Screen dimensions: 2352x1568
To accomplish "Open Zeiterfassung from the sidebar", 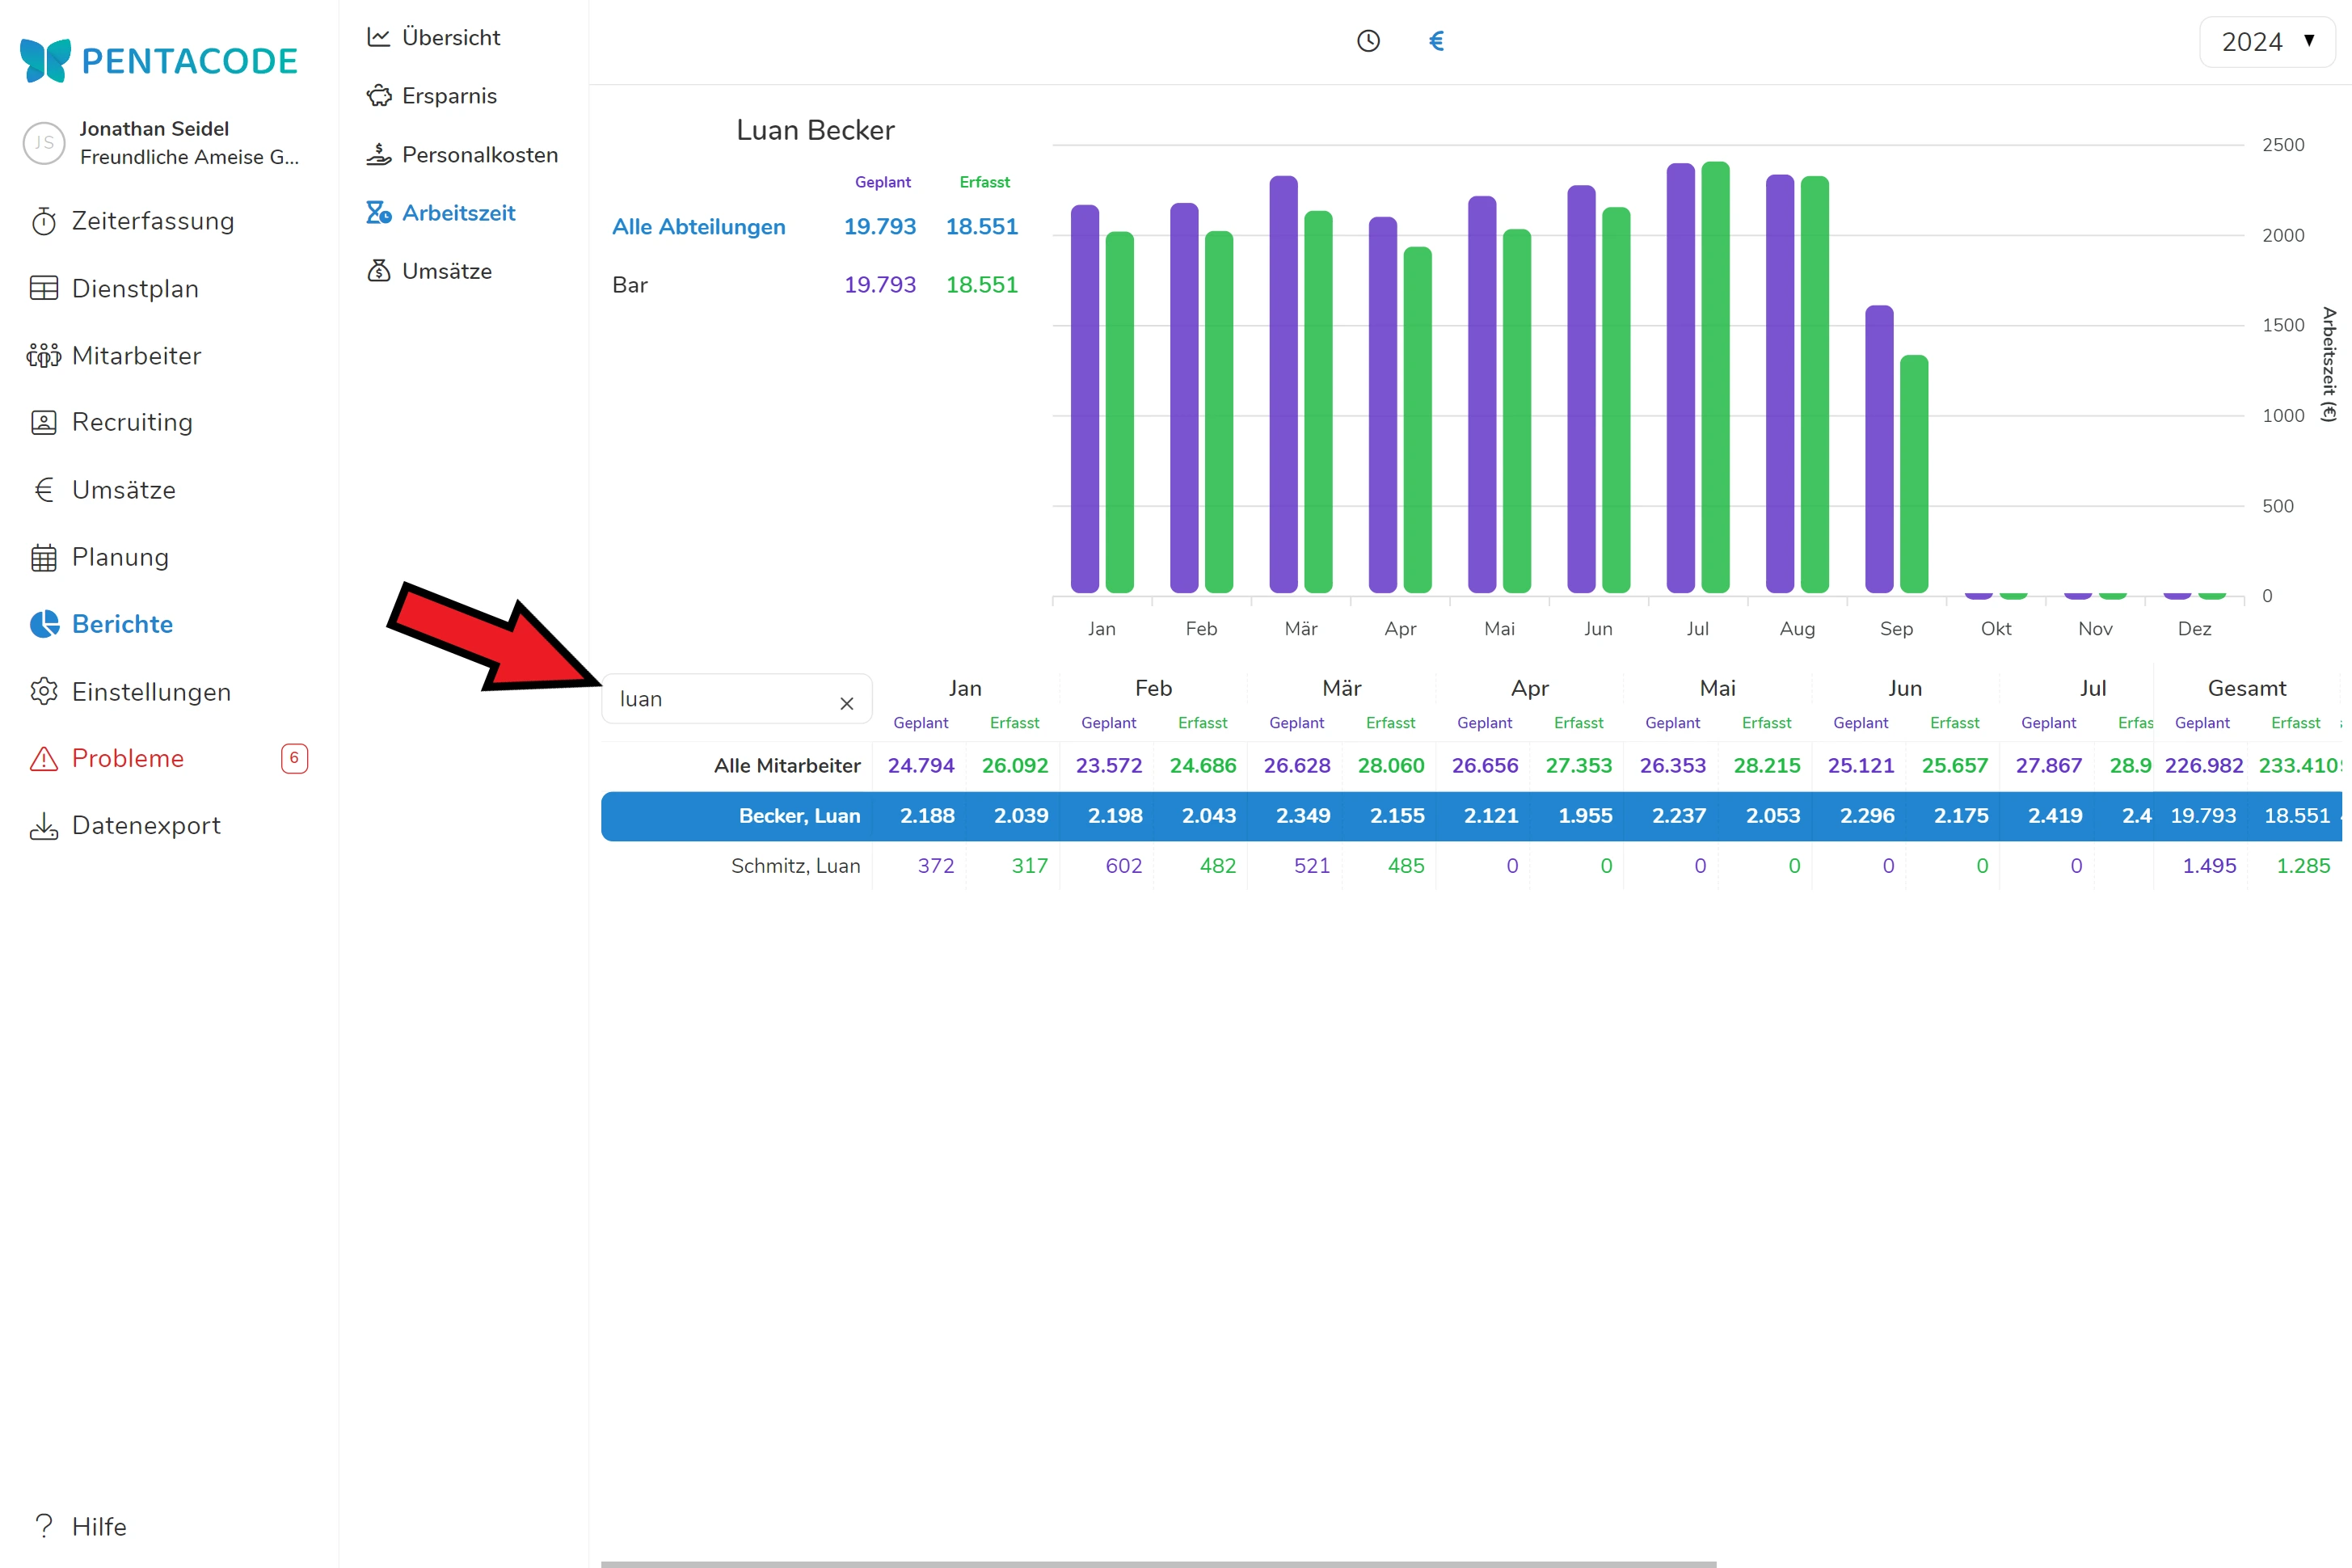I will point(152,221).
